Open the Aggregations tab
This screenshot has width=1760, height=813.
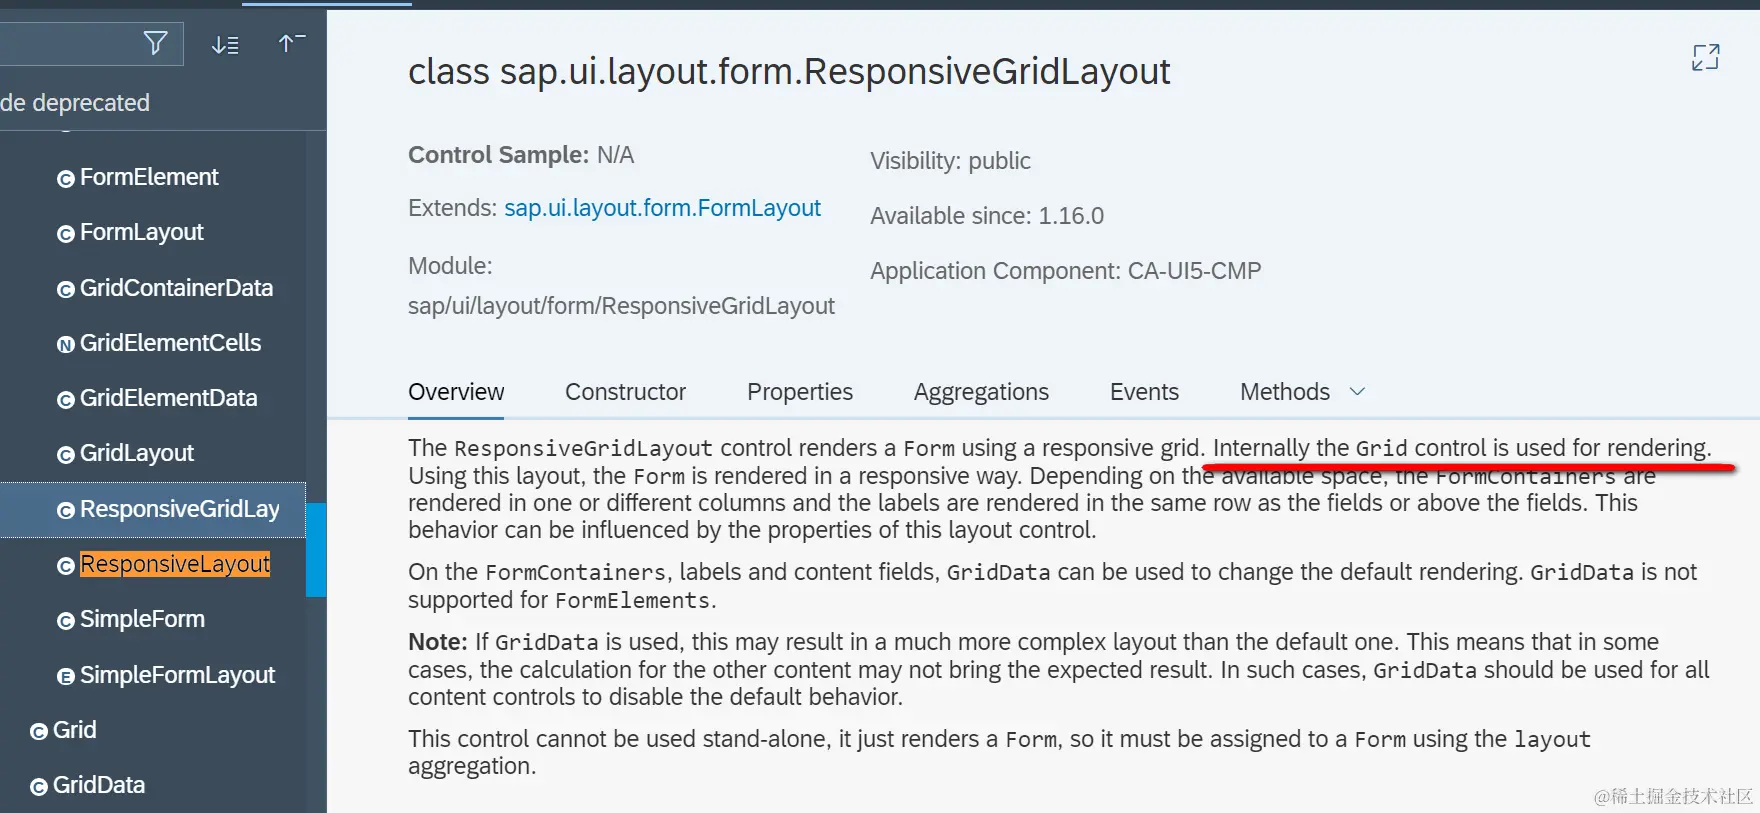[981, 392]
